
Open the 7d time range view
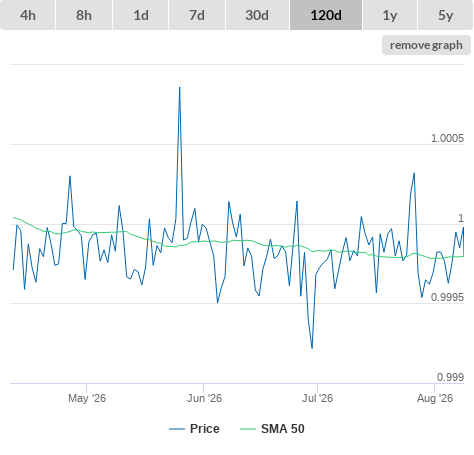click(197, 15)
